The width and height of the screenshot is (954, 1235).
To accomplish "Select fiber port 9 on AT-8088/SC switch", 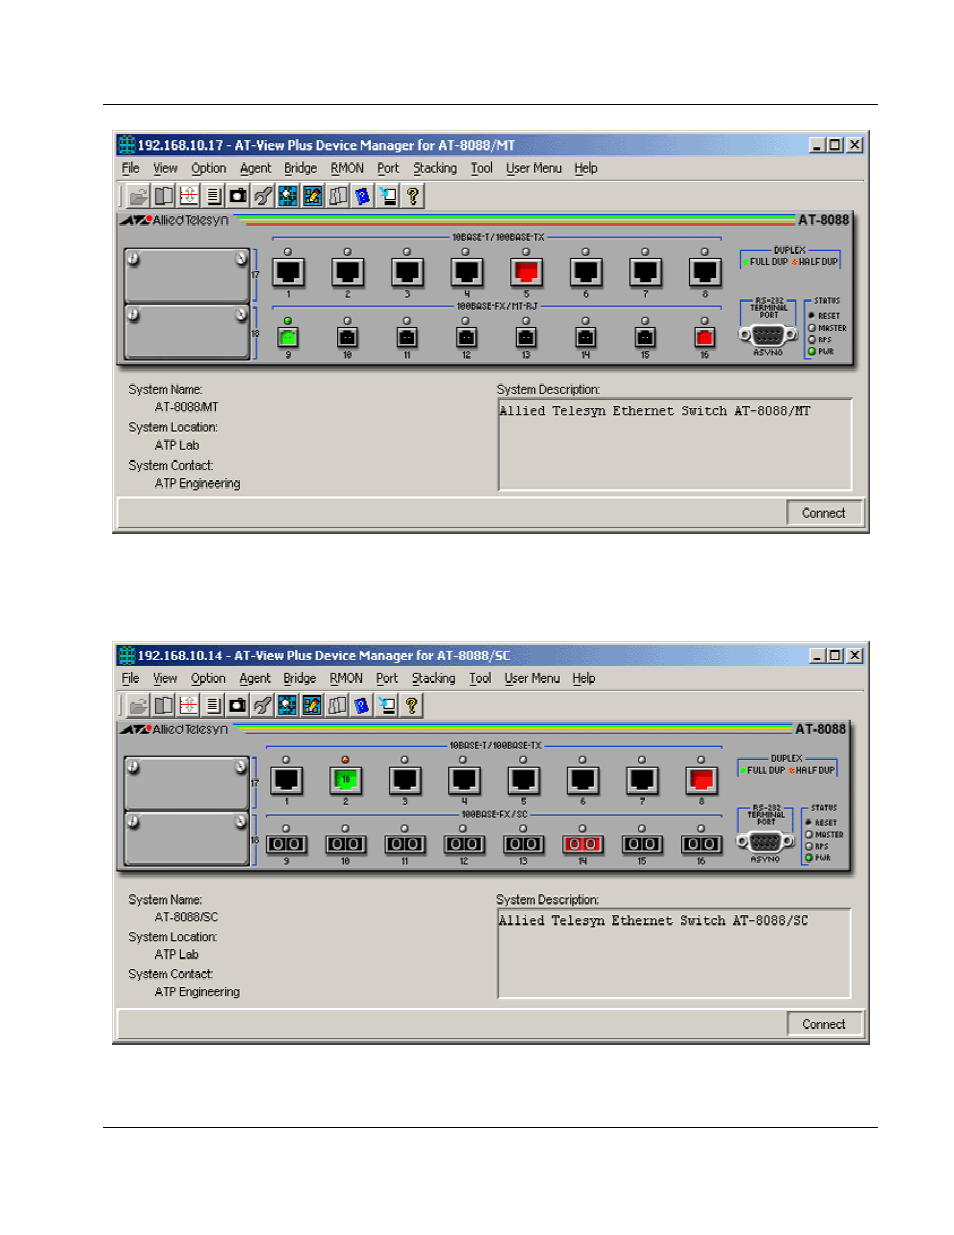I will click(286, 845).
